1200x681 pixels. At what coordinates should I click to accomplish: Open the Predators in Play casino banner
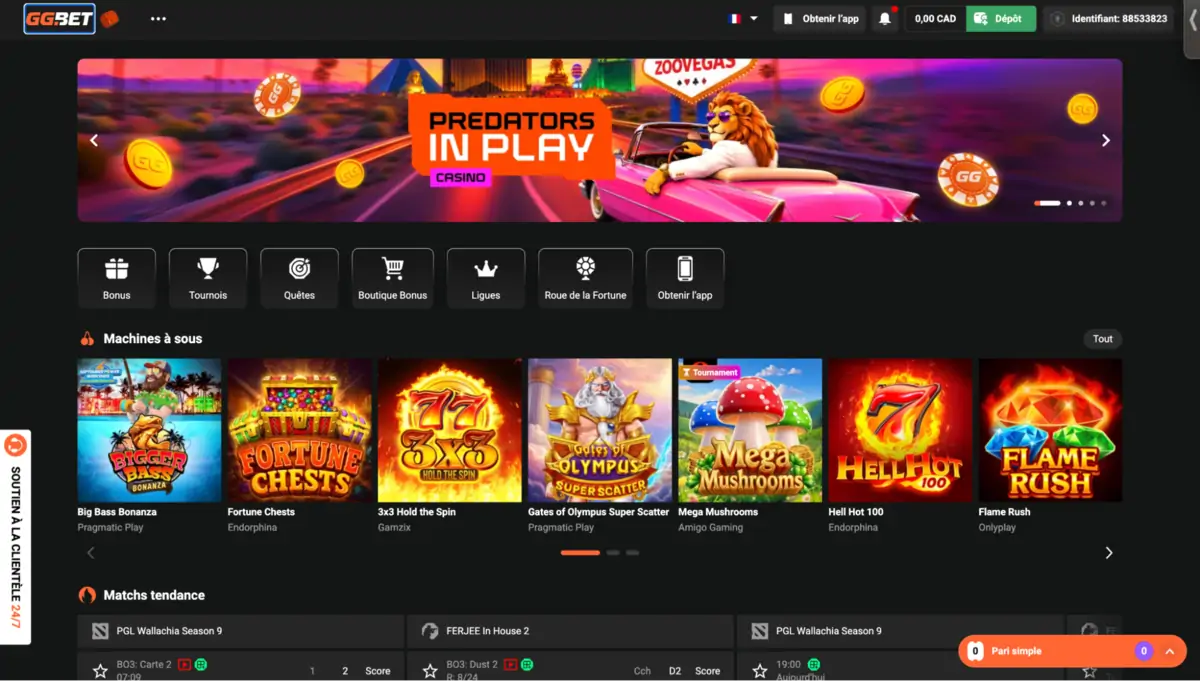click(600, 140)
